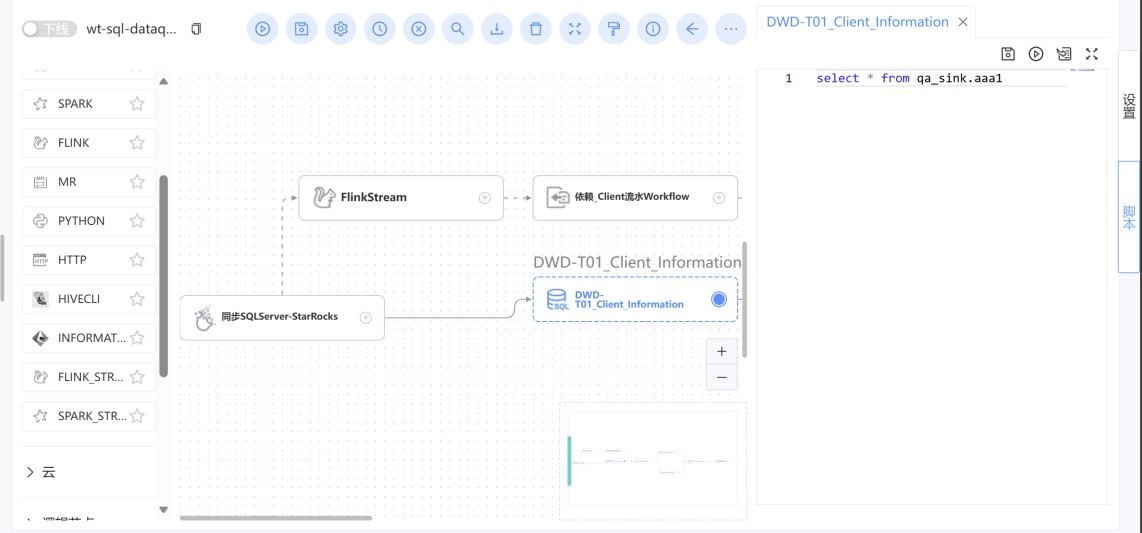The width and height of the screenshot is (1142, 533).
Task: Click the plus on 同步SQLServer-StarRocks node
Action: 366,317
